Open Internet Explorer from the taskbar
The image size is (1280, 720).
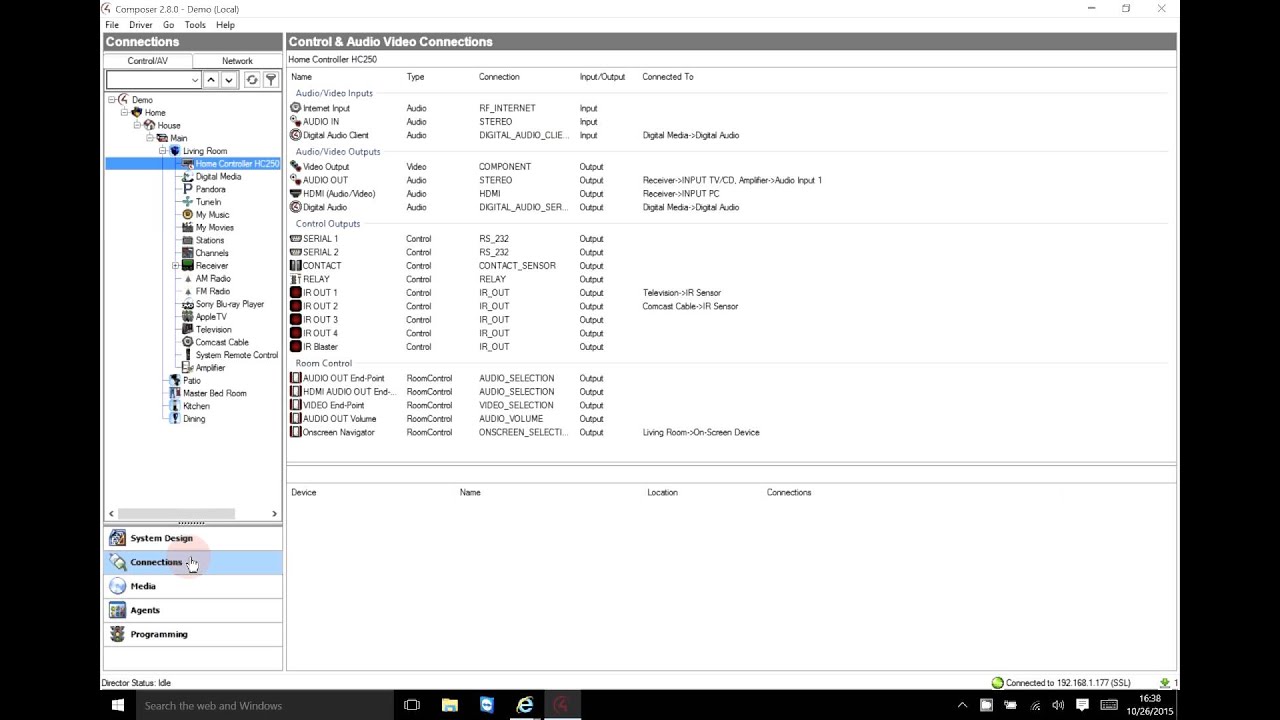point(524,705)
